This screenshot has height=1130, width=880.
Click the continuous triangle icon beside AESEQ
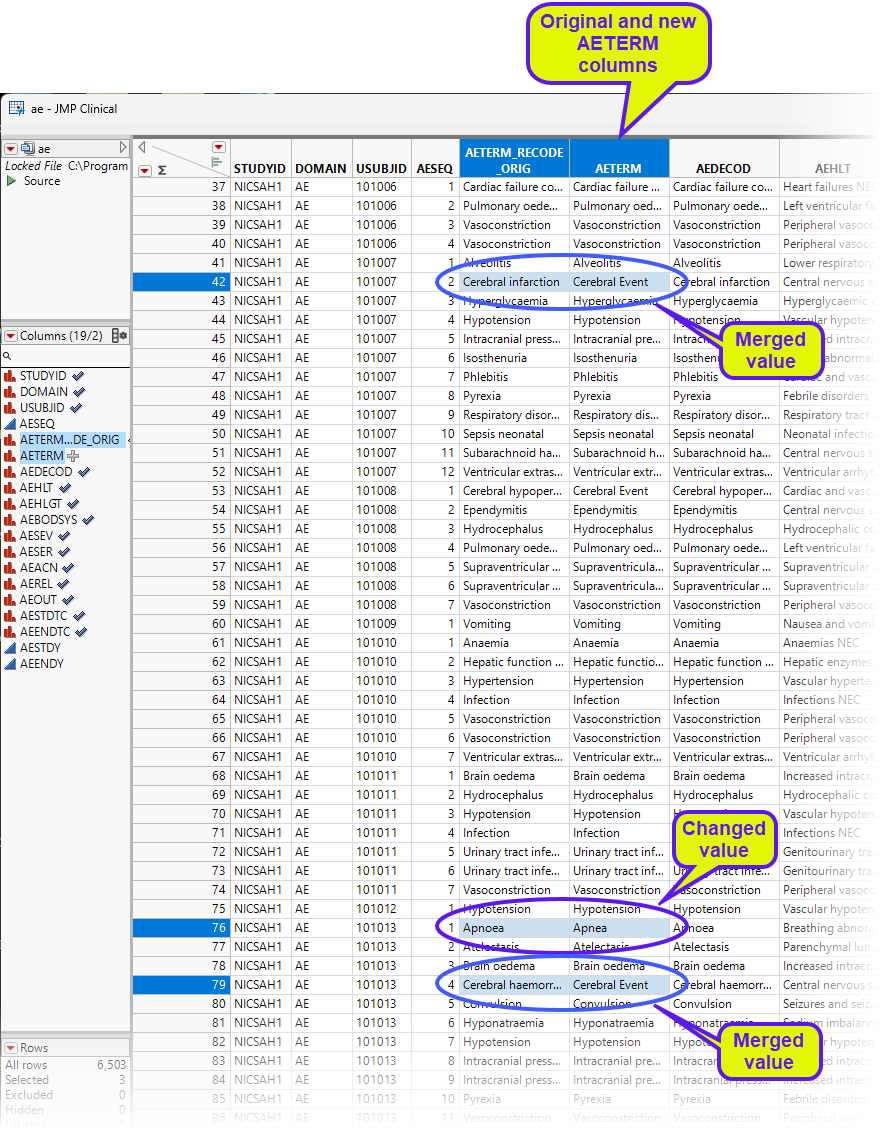[10, 424]
